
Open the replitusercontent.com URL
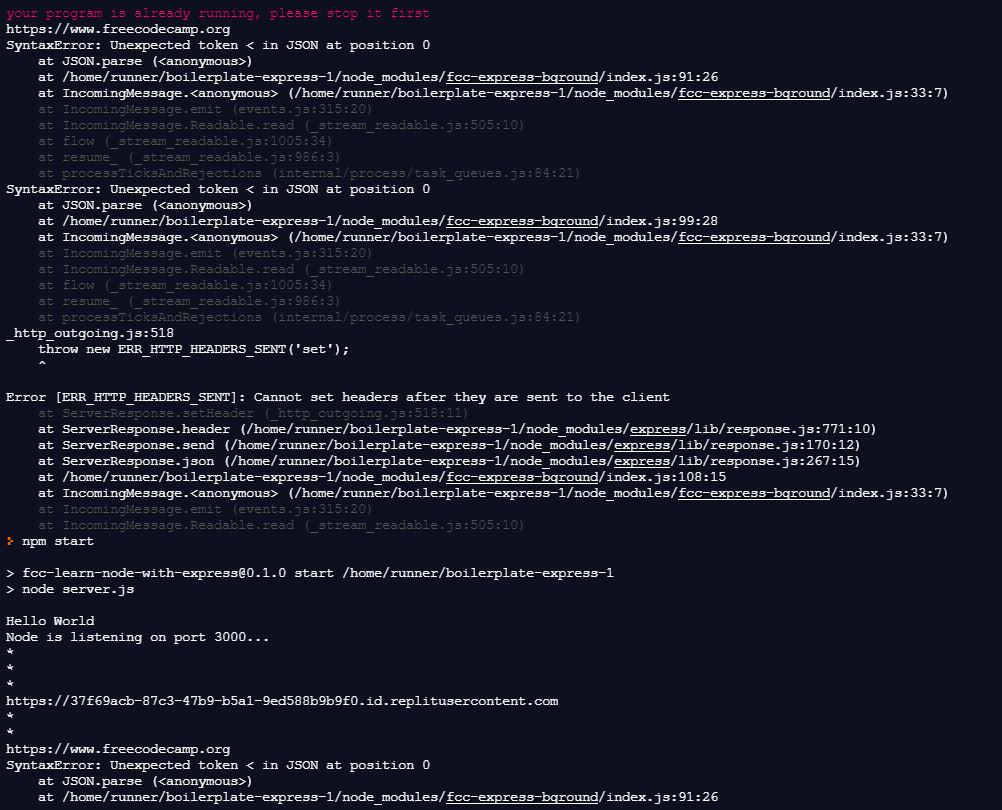point(282,701)
